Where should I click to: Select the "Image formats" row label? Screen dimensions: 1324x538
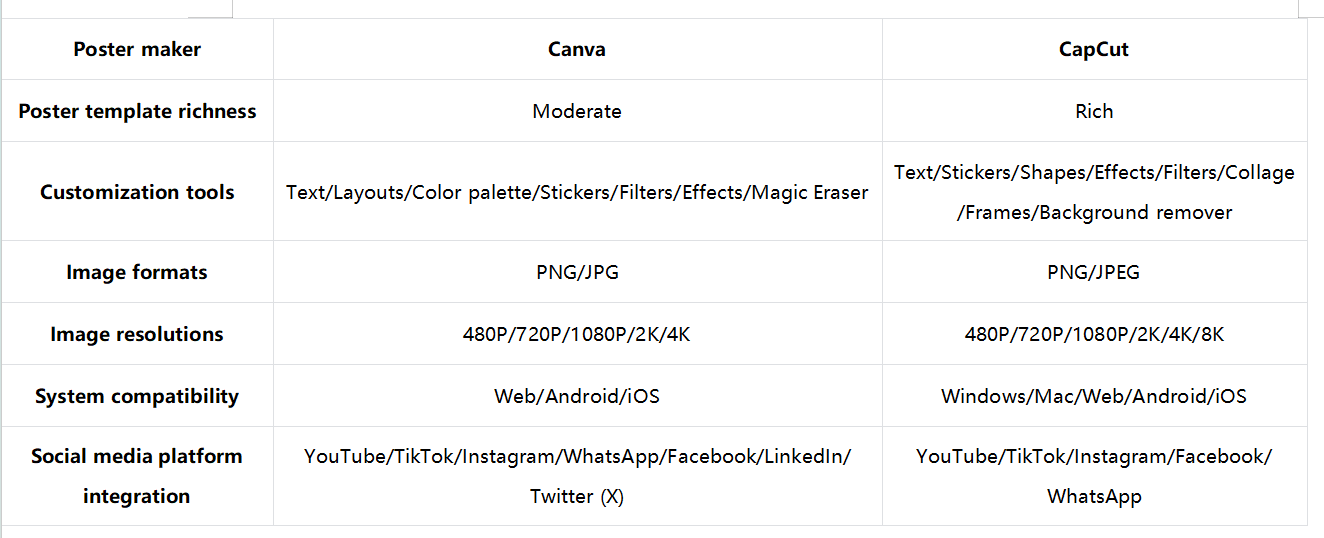click(x=137, y=272)
